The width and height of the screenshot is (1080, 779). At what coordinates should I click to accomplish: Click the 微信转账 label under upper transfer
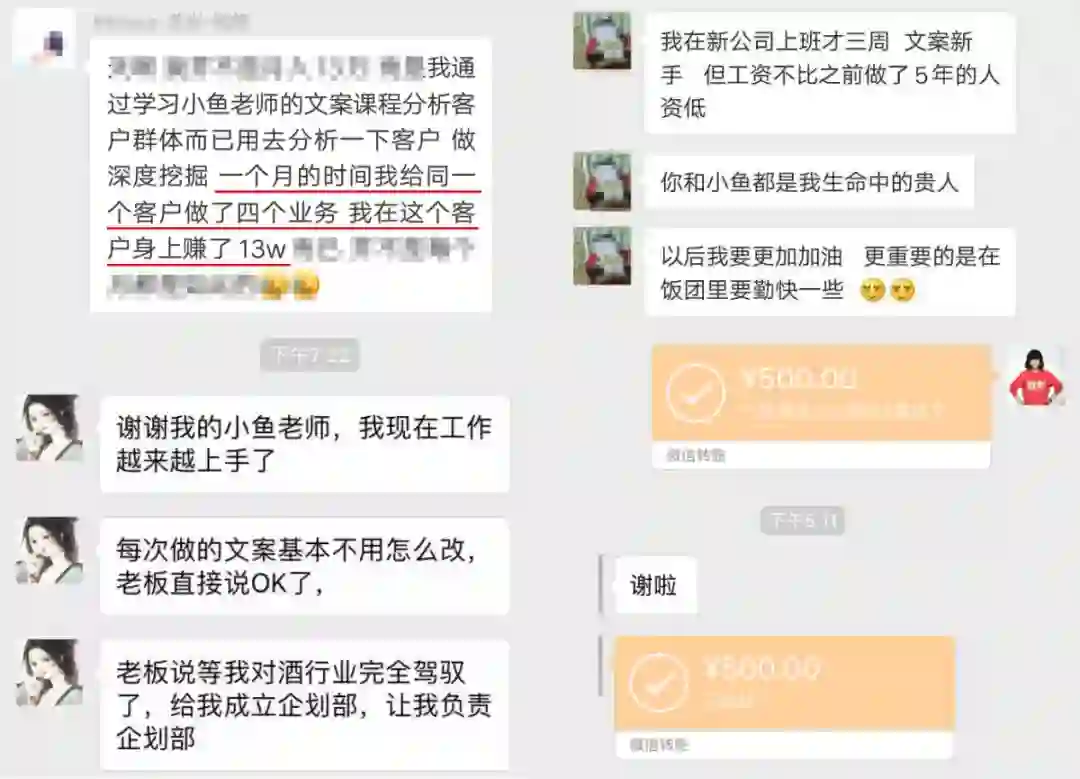point(696,455)
